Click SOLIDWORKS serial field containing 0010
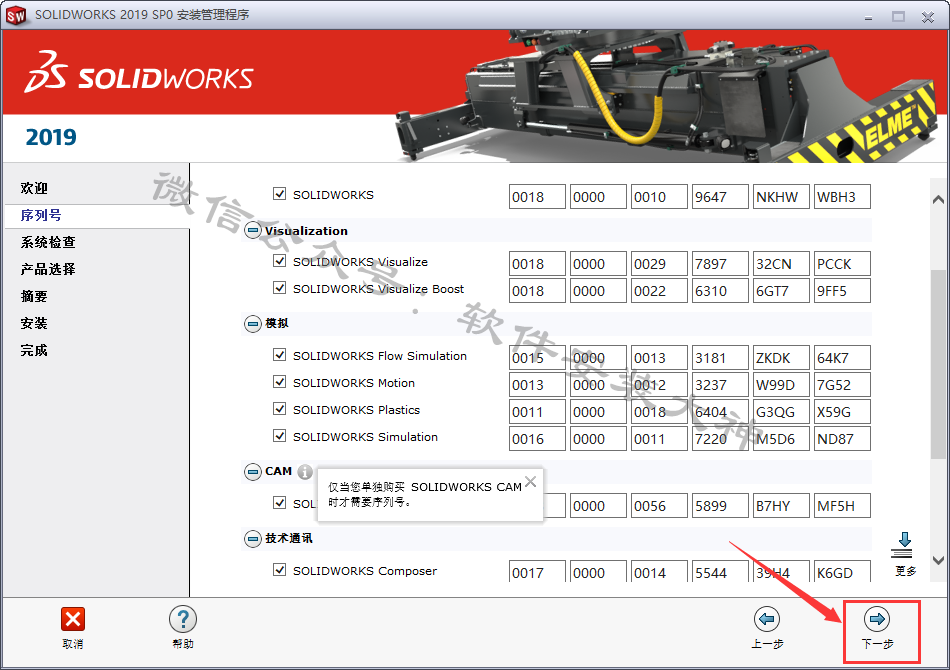 [659, 197]
